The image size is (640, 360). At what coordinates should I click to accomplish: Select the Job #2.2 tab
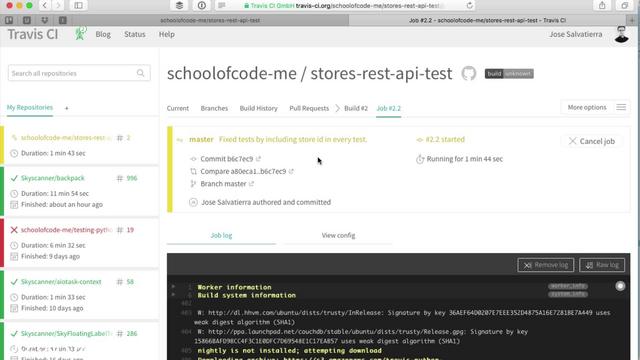coord(389,108)
